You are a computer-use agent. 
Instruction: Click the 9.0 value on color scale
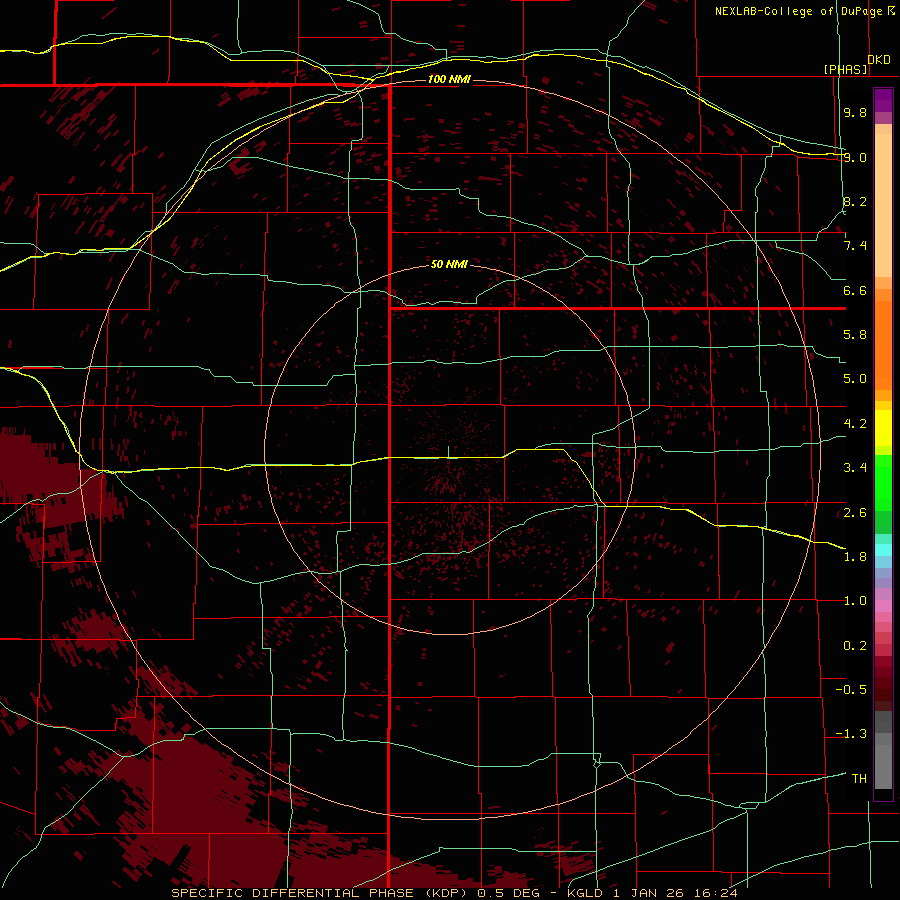pyautogui.click(x=855, y=157)
